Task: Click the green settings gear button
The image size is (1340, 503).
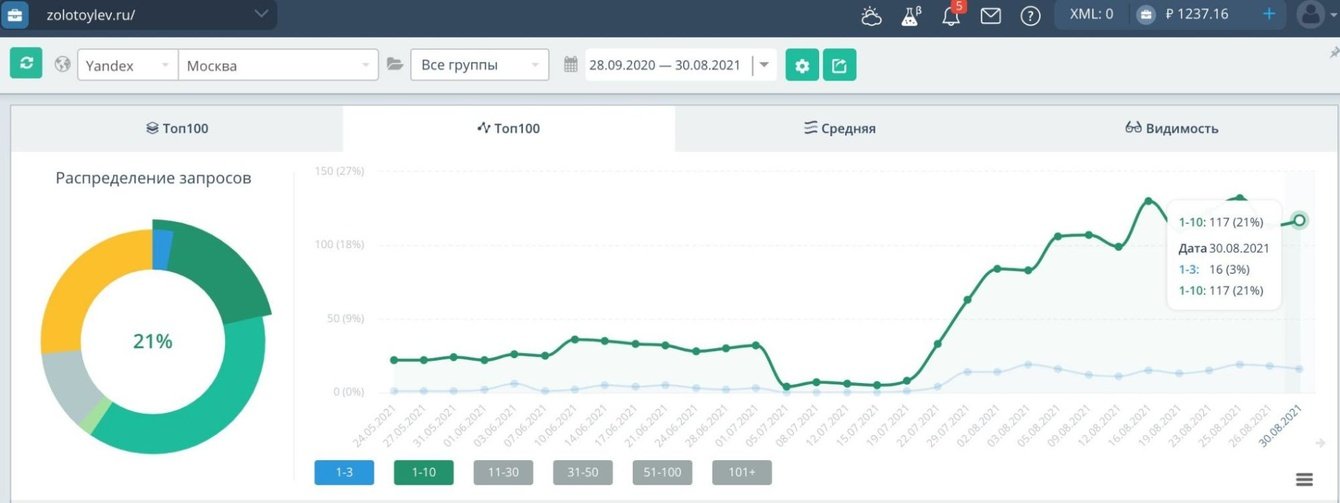Action: (x=802, y=65)
